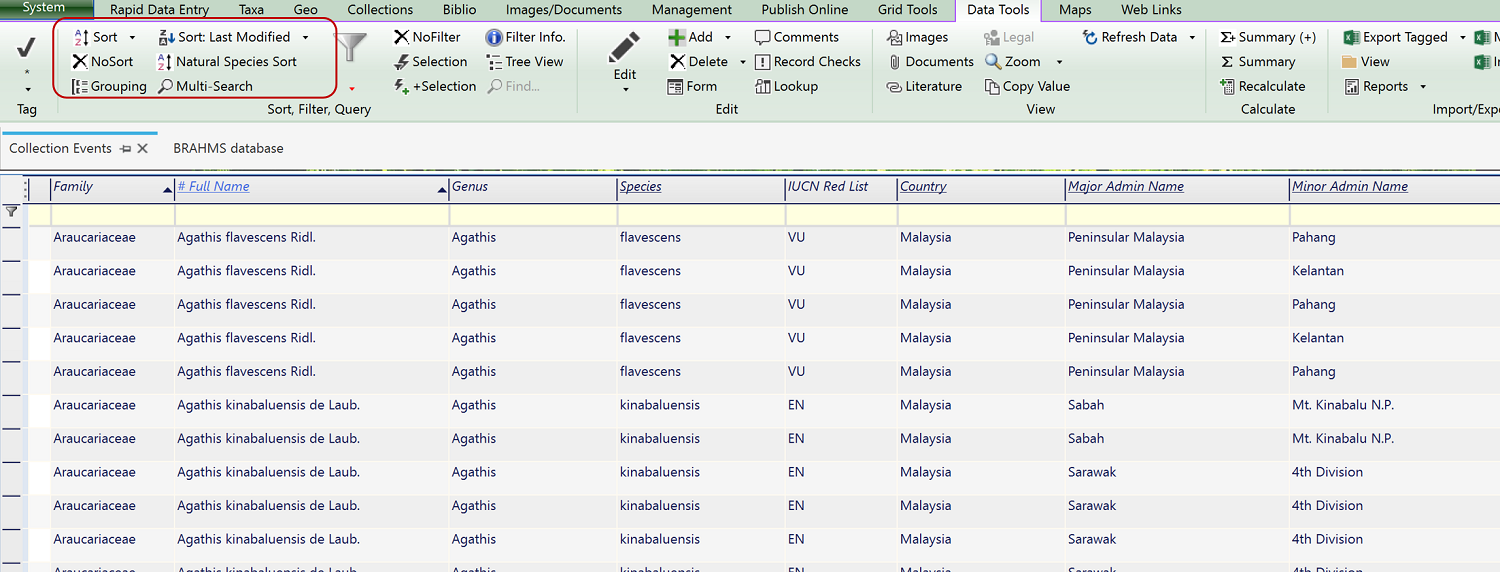
Task: Expand the Add dropdown arrow
Action: 728,37
